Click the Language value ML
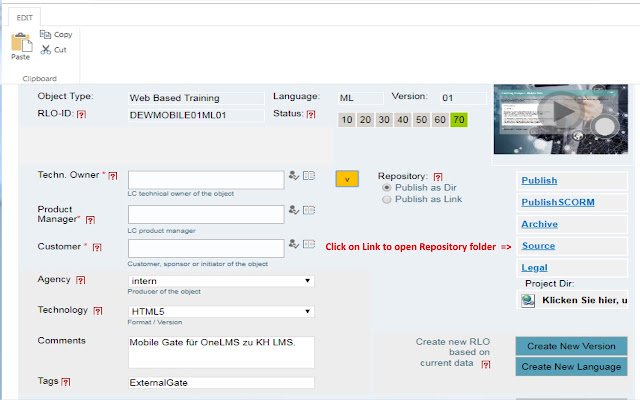Viewport: 640px width, 400px height. 361,98
